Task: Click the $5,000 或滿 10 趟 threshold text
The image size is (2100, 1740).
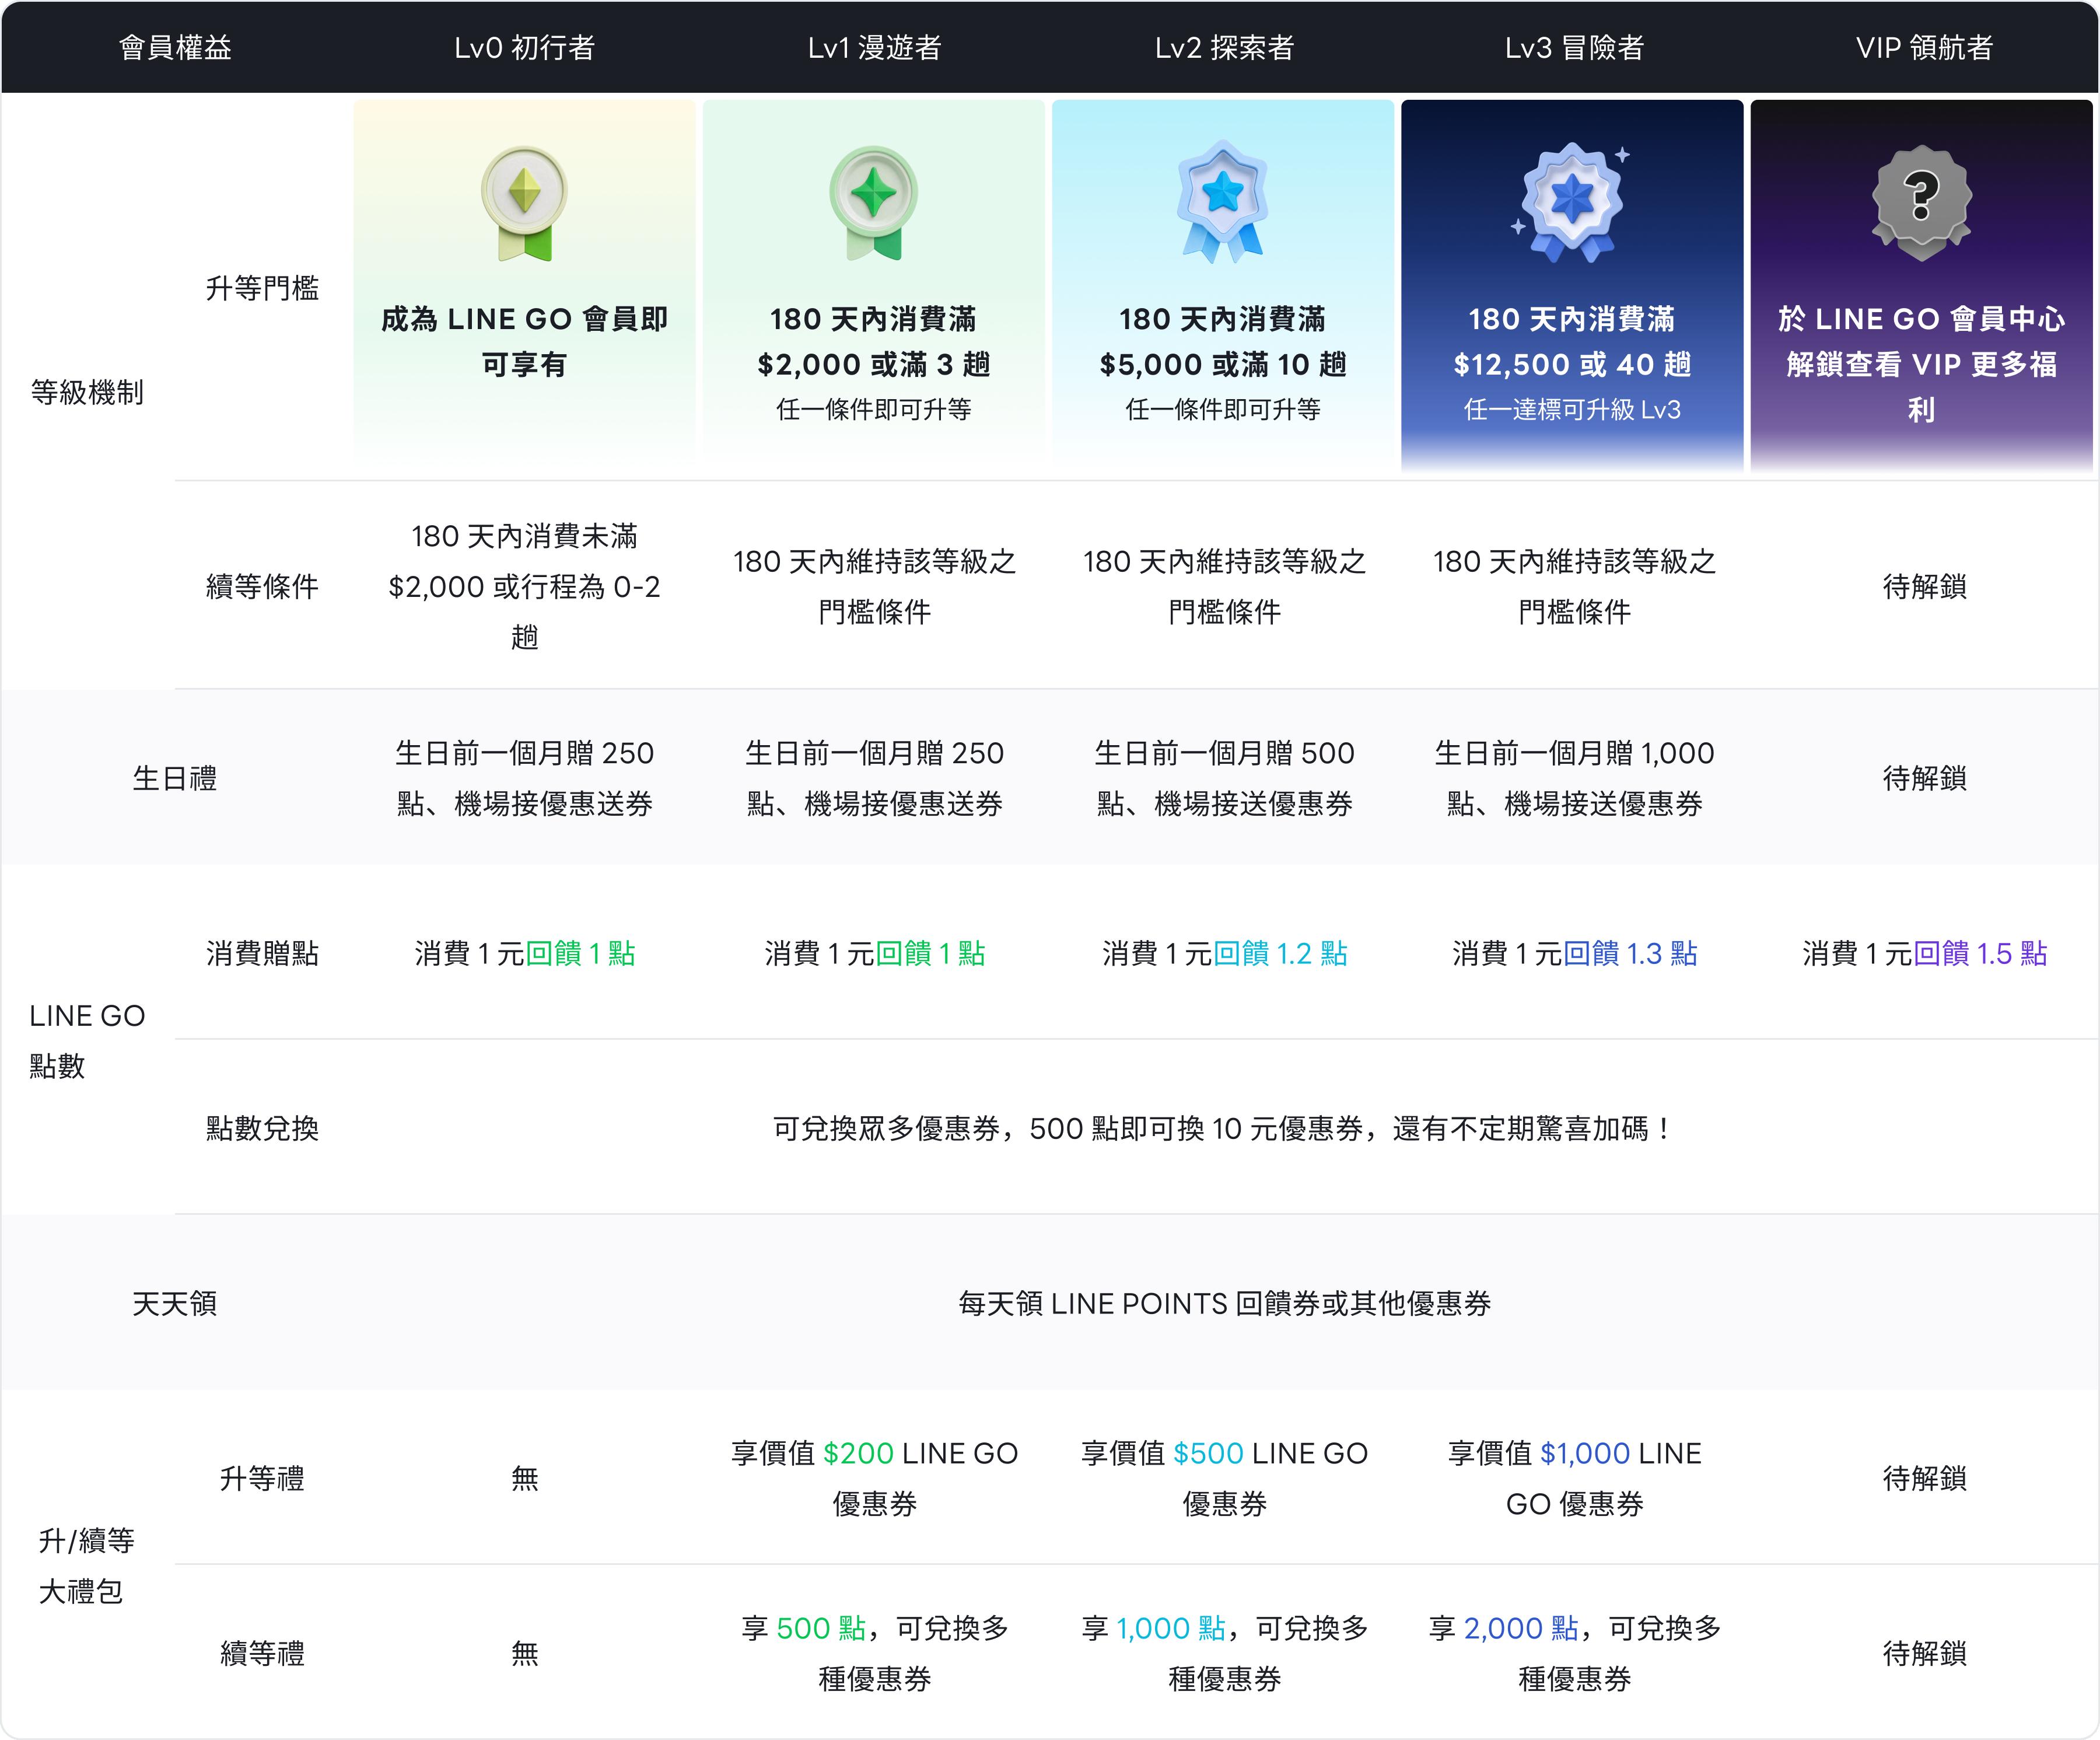Action: [x=1222, y=364]
